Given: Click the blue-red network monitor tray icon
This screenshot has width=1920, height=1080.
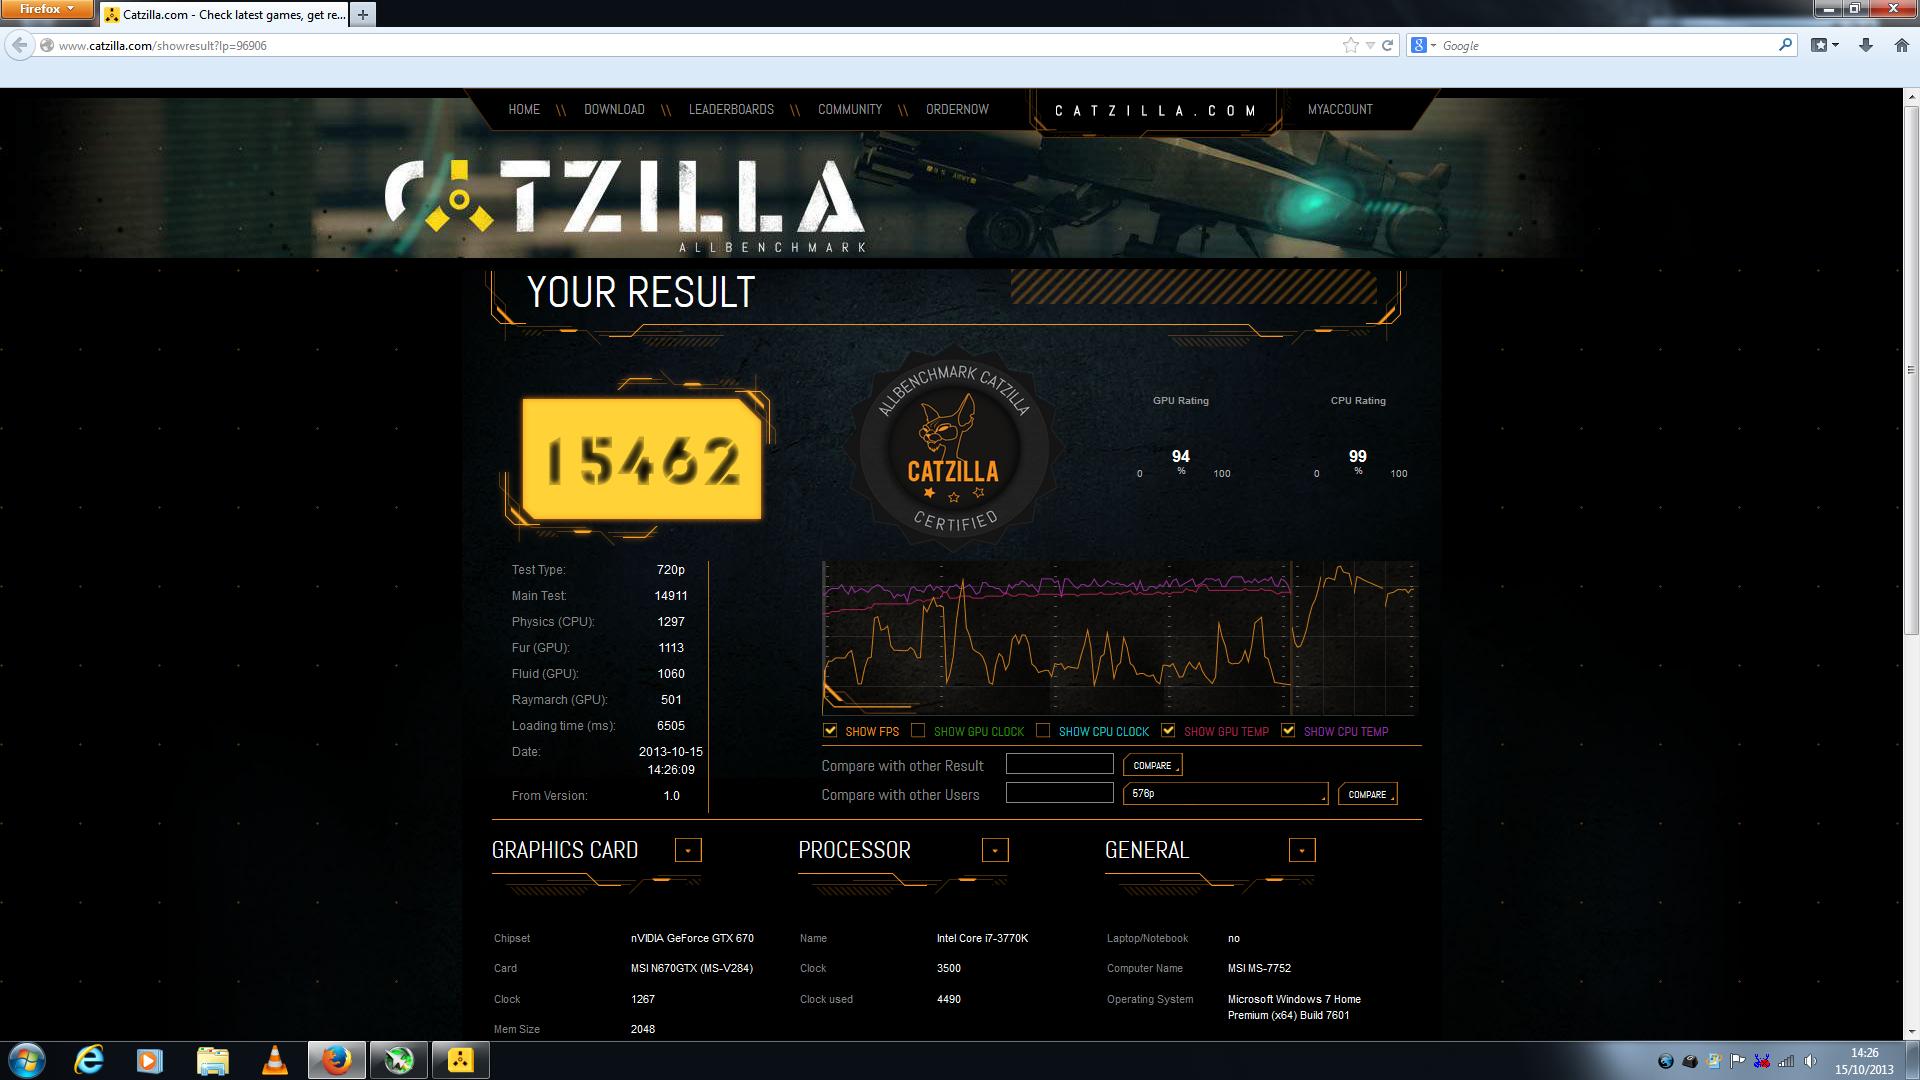Looking at the screenshot, I should pos(1762,1061).
